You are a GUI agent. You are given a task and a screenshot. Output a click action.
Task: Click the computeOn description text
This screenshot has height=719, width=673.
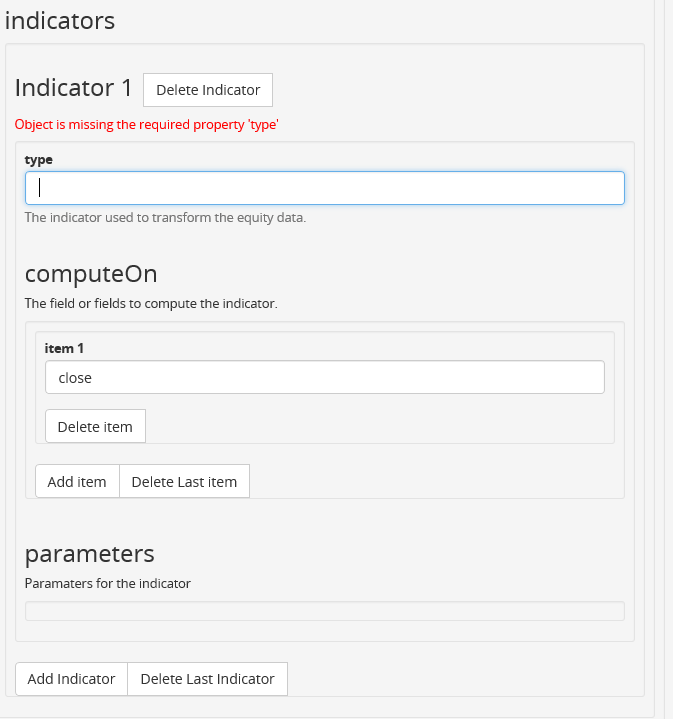coord(151,304)
